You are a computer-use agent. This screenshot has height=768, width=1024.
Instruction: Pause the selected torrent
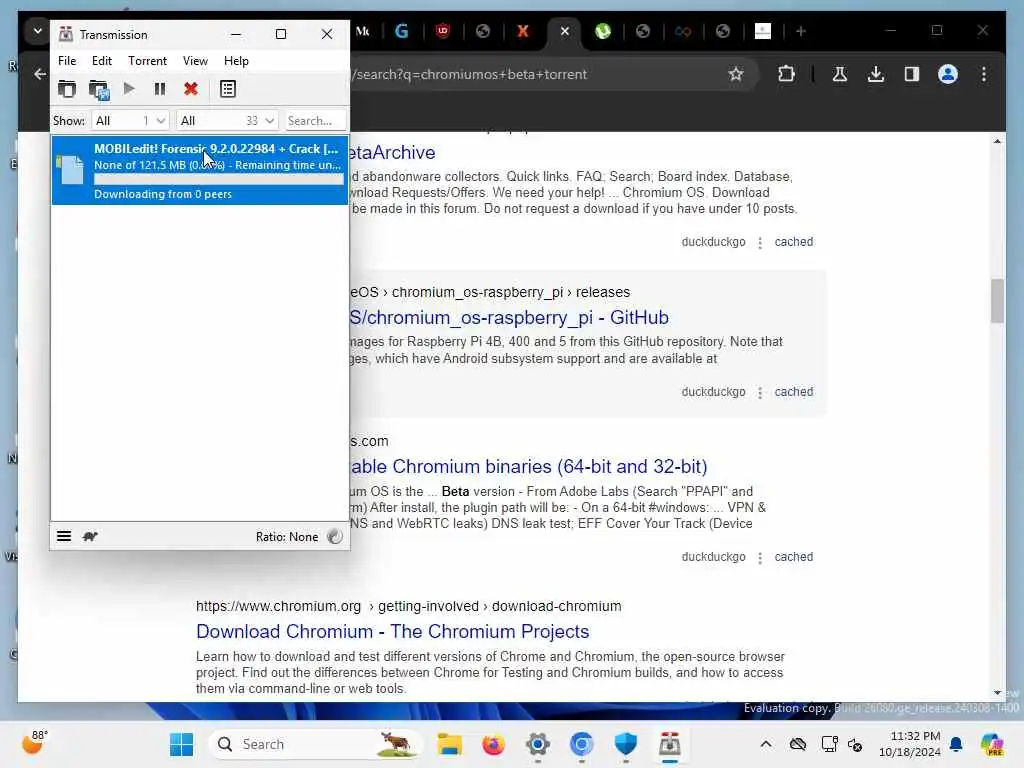click(159, 89)
